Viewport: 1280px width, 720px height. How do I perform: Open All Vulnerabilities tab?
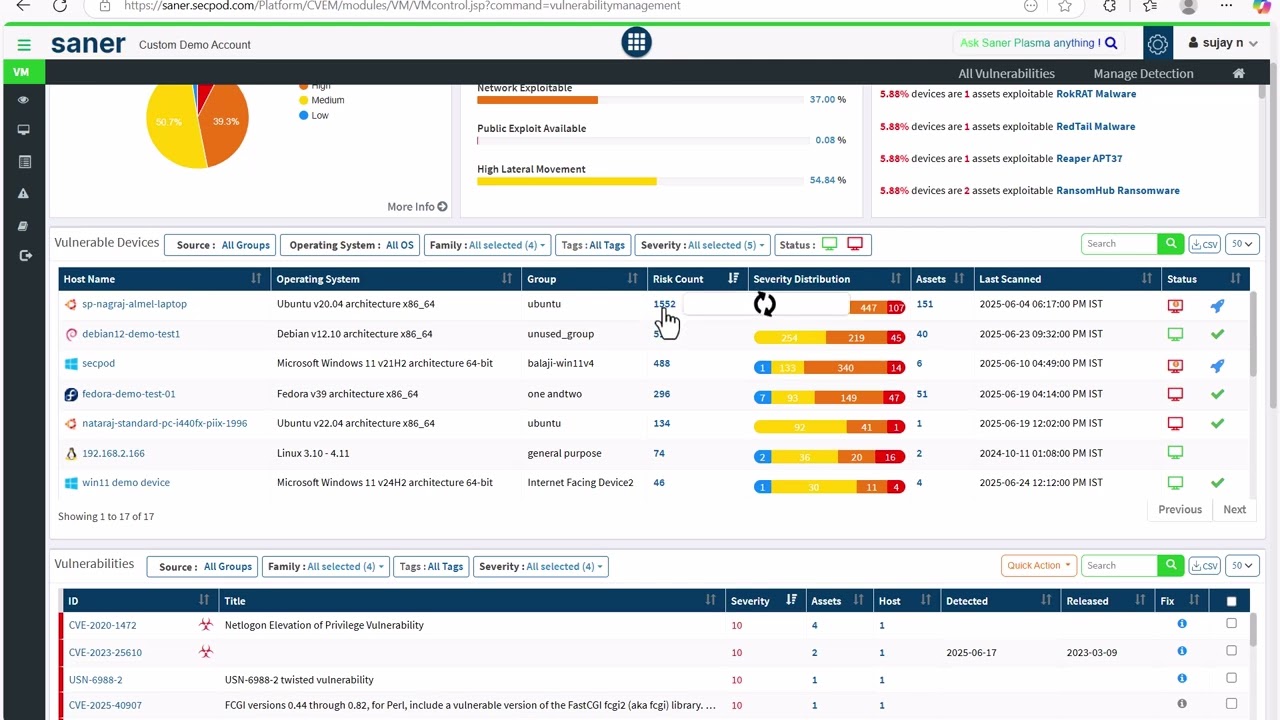1006,73
